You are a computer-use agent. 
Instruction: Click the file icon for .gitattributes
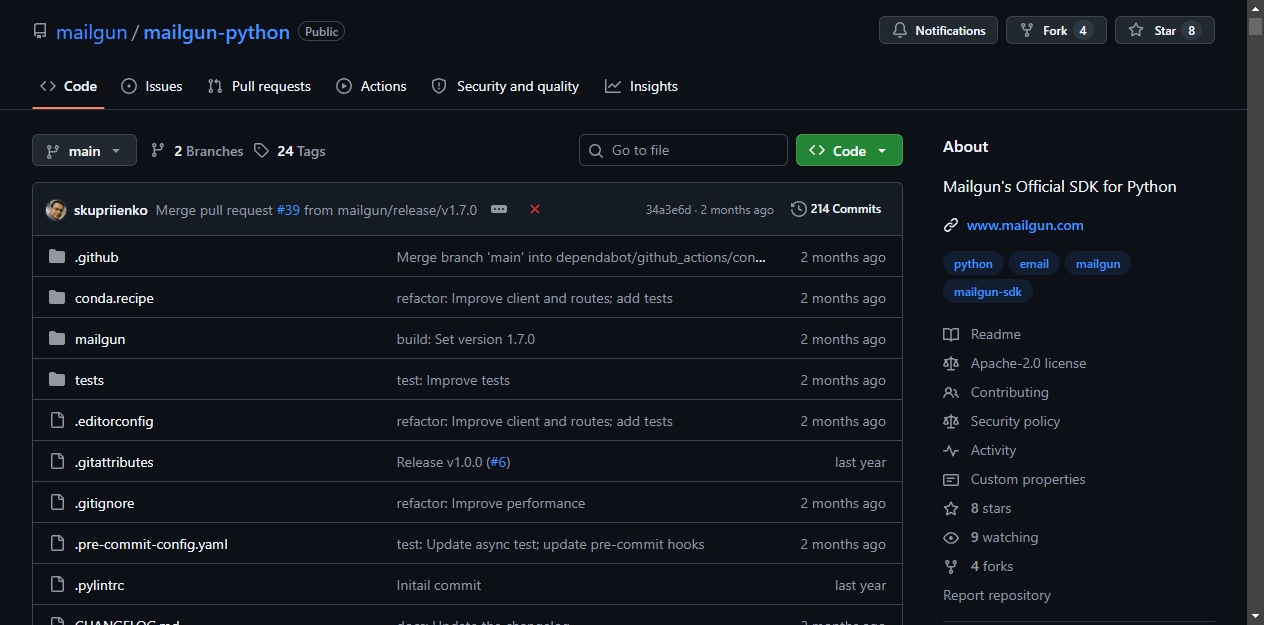tap(57, 462)
